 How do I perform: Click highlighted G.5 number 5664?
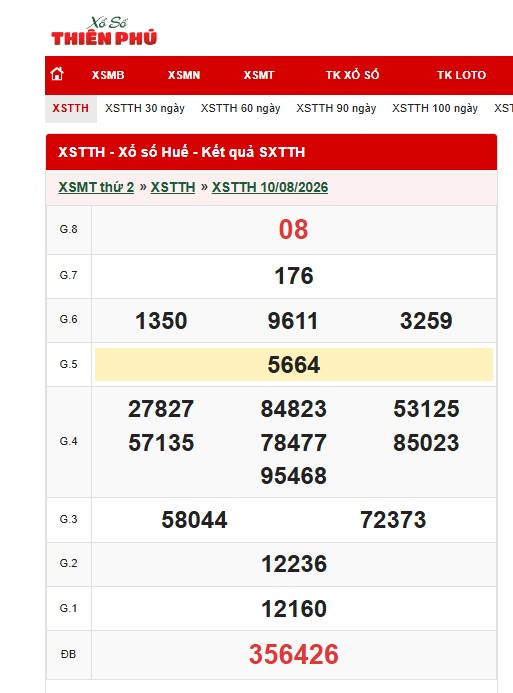294,365
